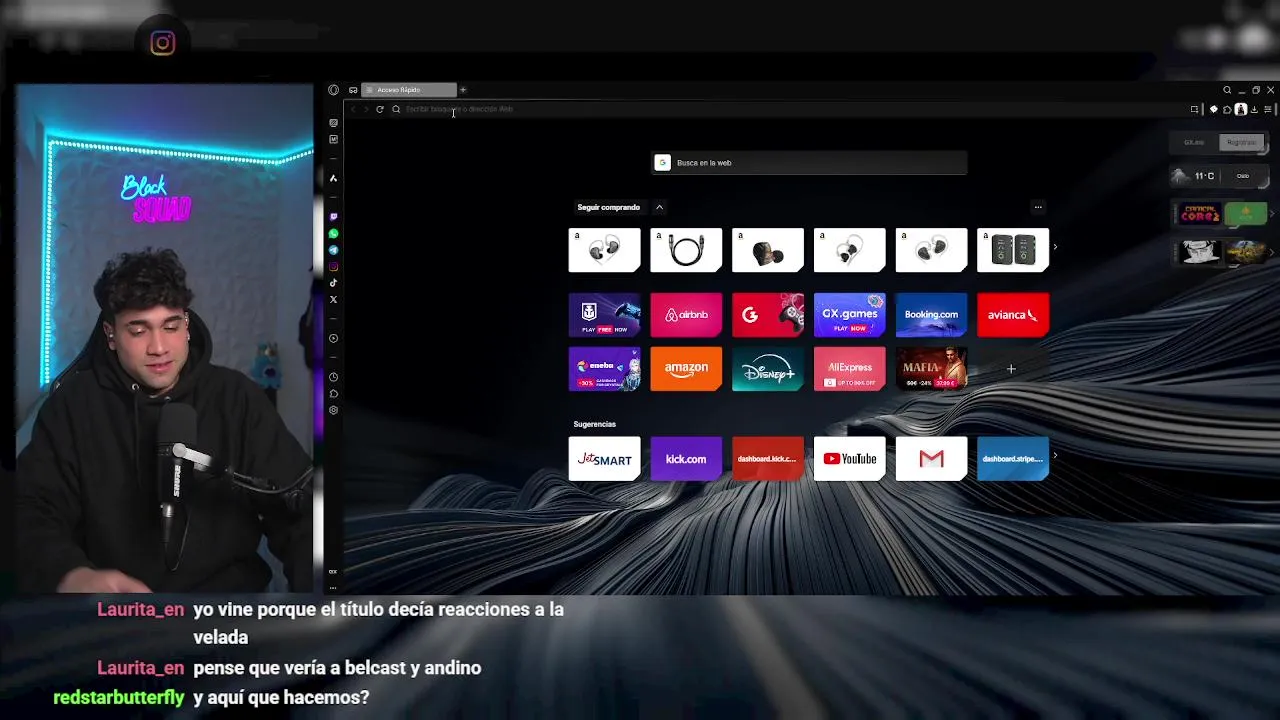Image resolution: width=1280 pixels, height=720 pixels.
Task: Open Telegram from the sidebar
Action: [x=333, y=250]
